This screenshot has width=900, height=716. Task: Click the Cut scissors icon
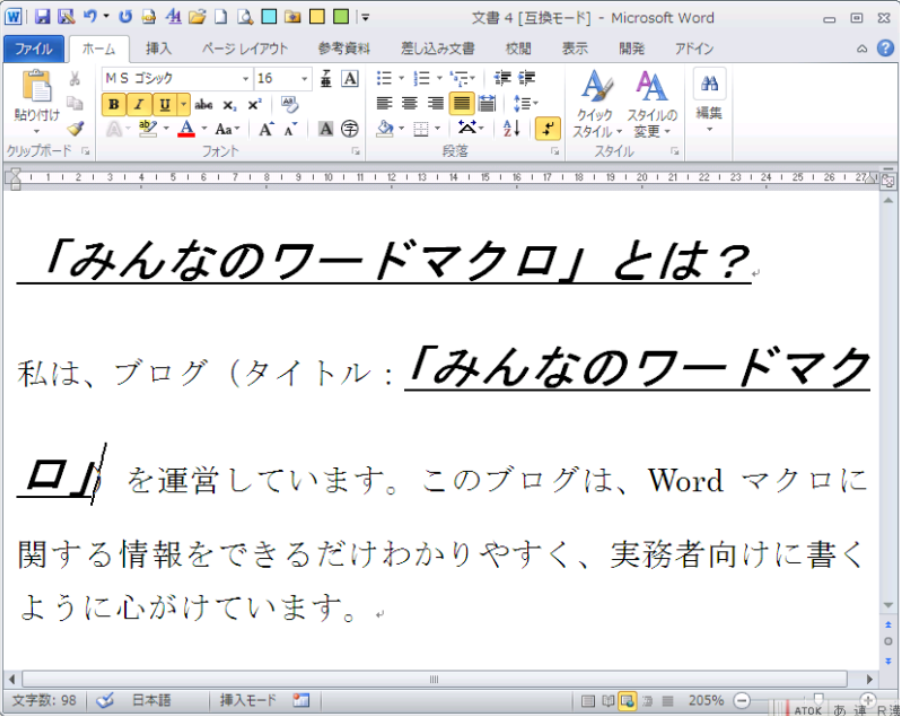(75, 79)
